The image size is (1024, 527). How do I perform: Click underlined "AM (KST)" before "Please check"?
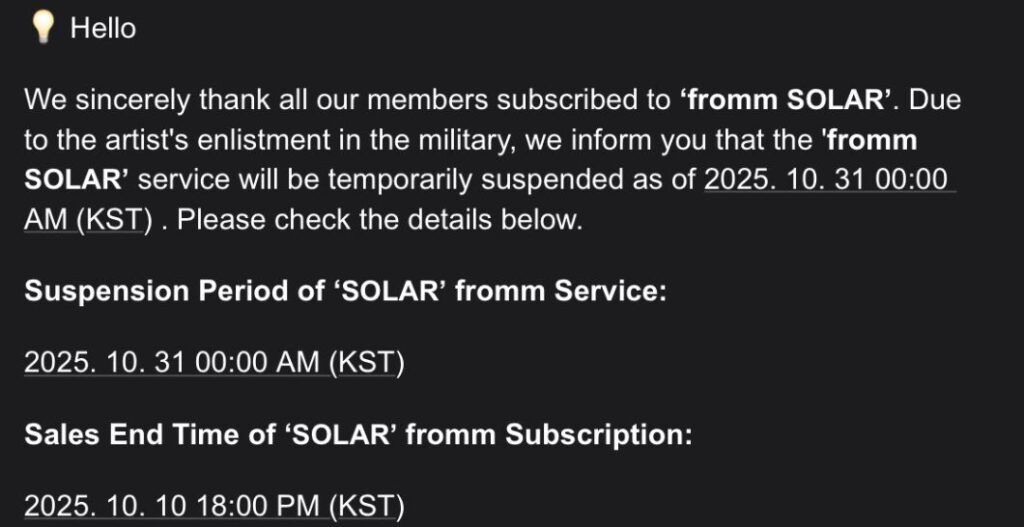pyautogui.click(x=88, y=220)
